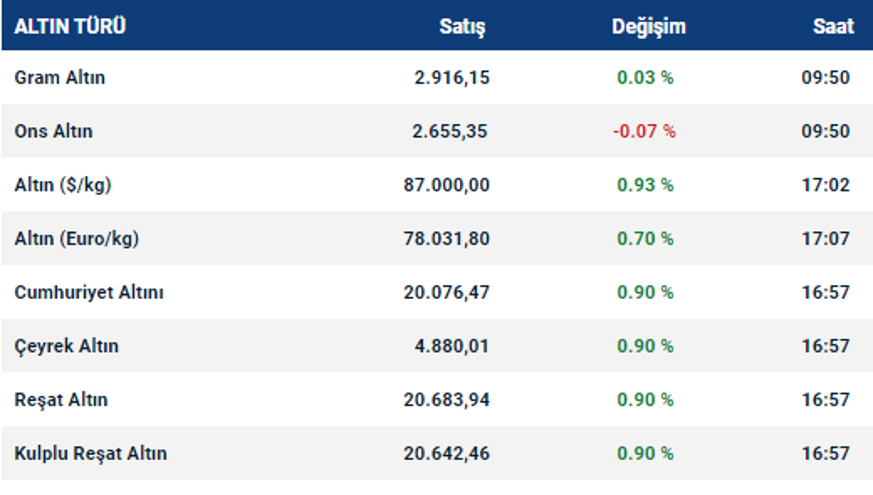Select the 0.70 % change for Euro/kg
Viewport: 873px width, 495px height.
645,239
